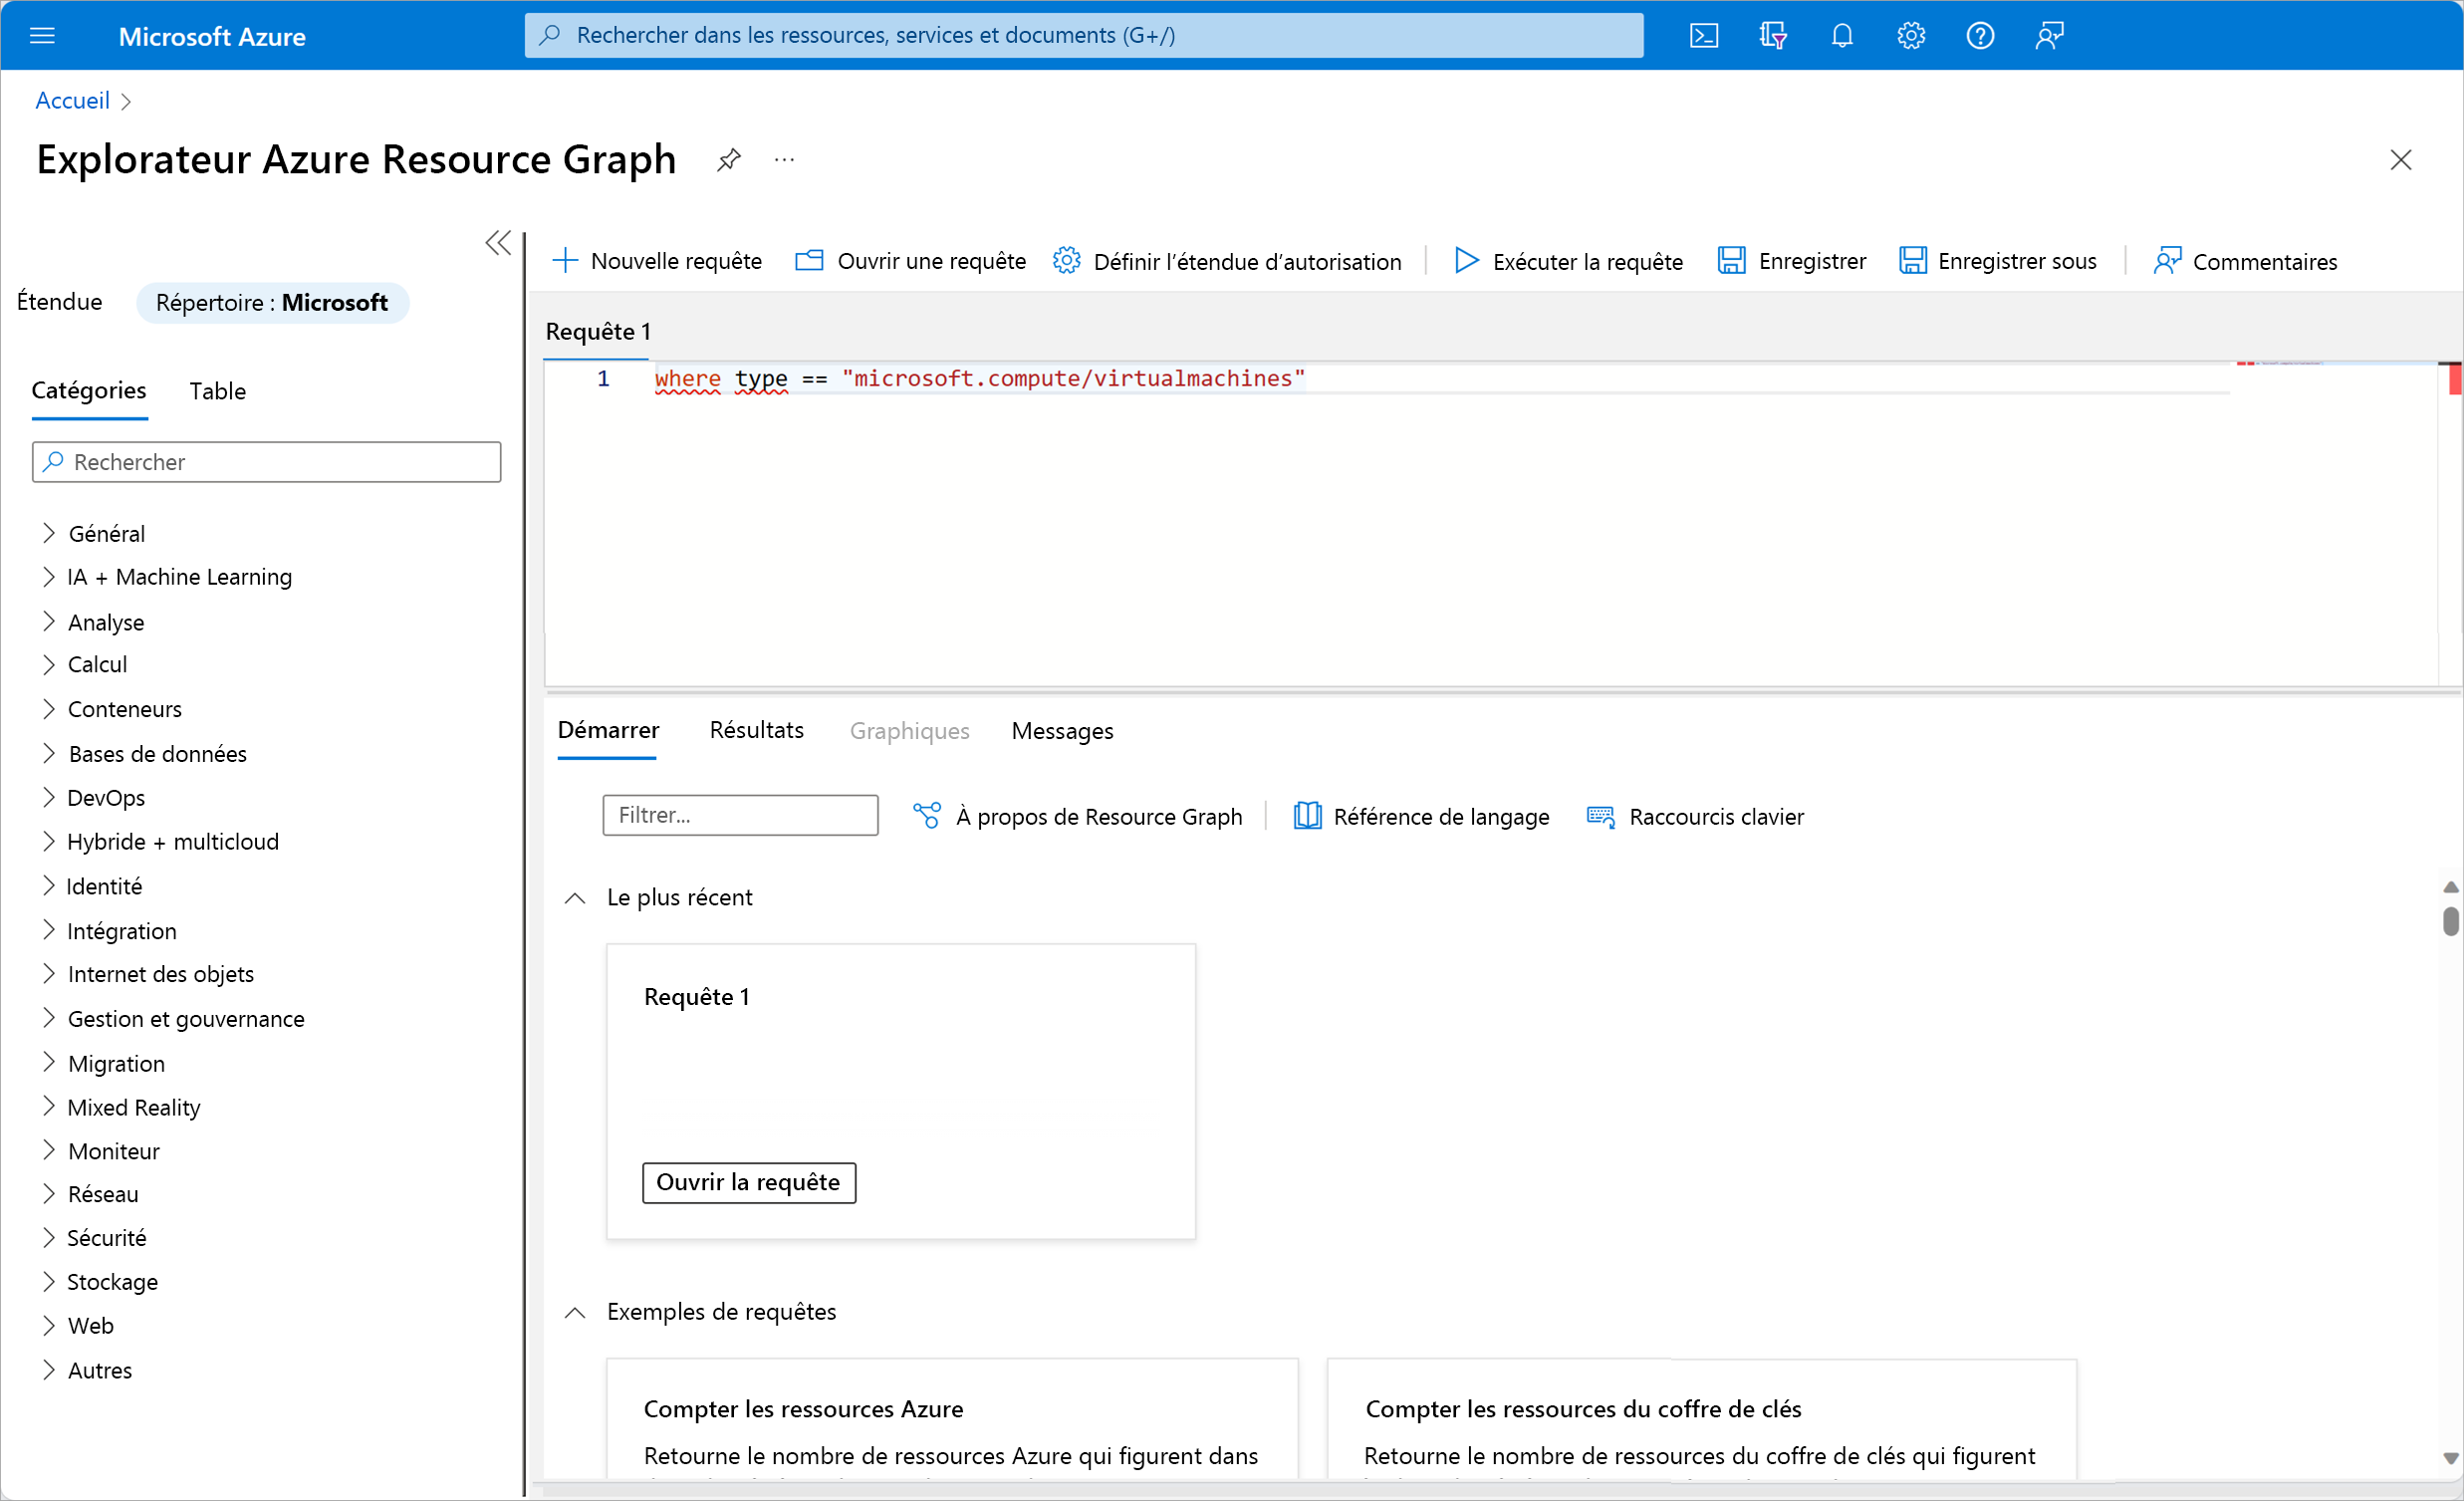2464x1501 pixels.
Task: Expand the Stockage category
Action: pyautogui.click(x=49, y=1282)
